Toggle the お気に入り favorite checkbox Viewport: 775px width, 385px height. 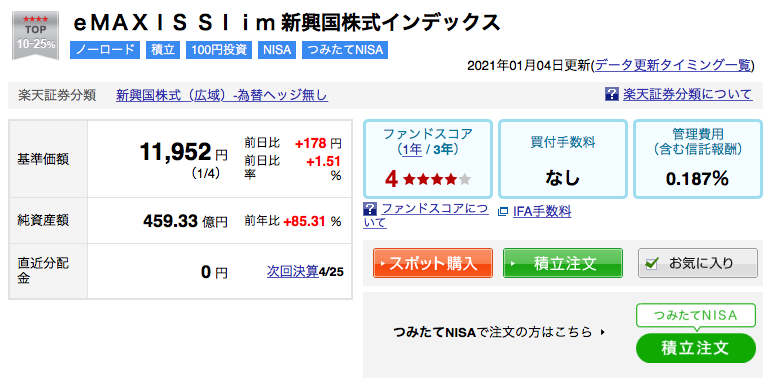point(651,263)
